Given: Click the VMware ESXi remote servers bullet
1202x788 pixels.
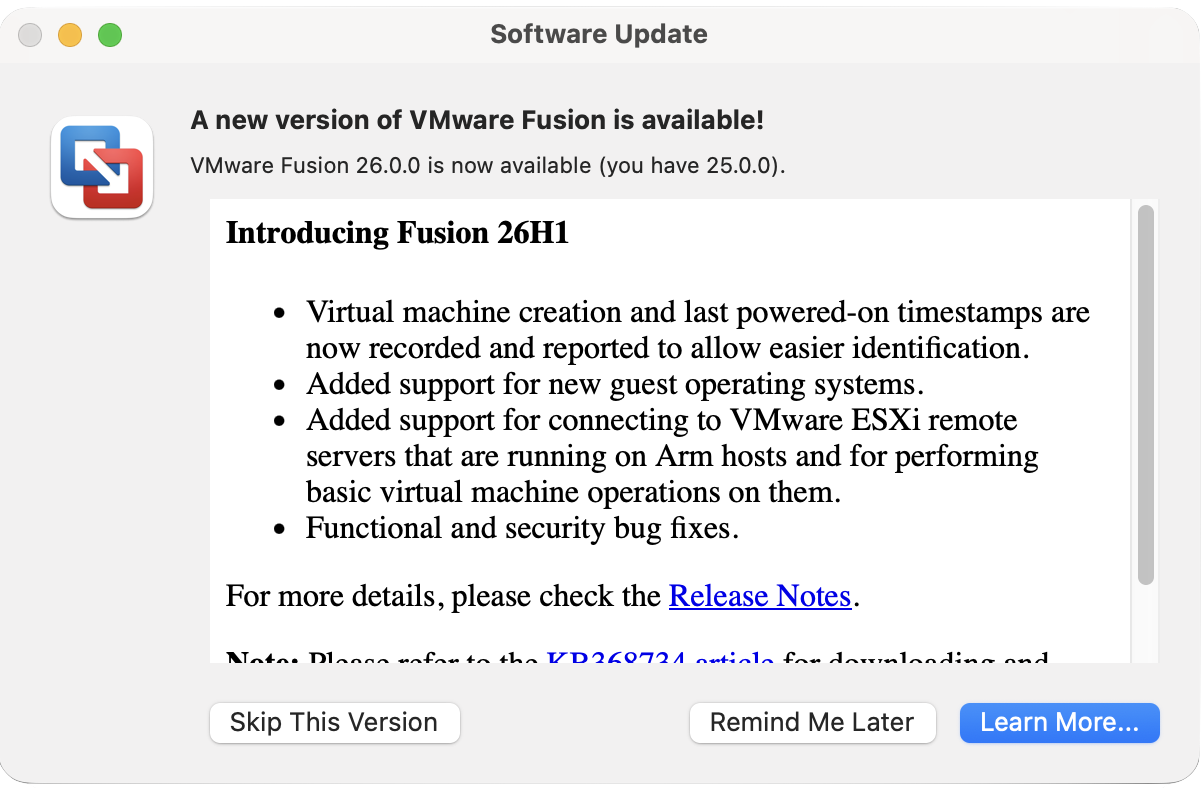Looking at the screenshot, I should (x=672, y=456).
